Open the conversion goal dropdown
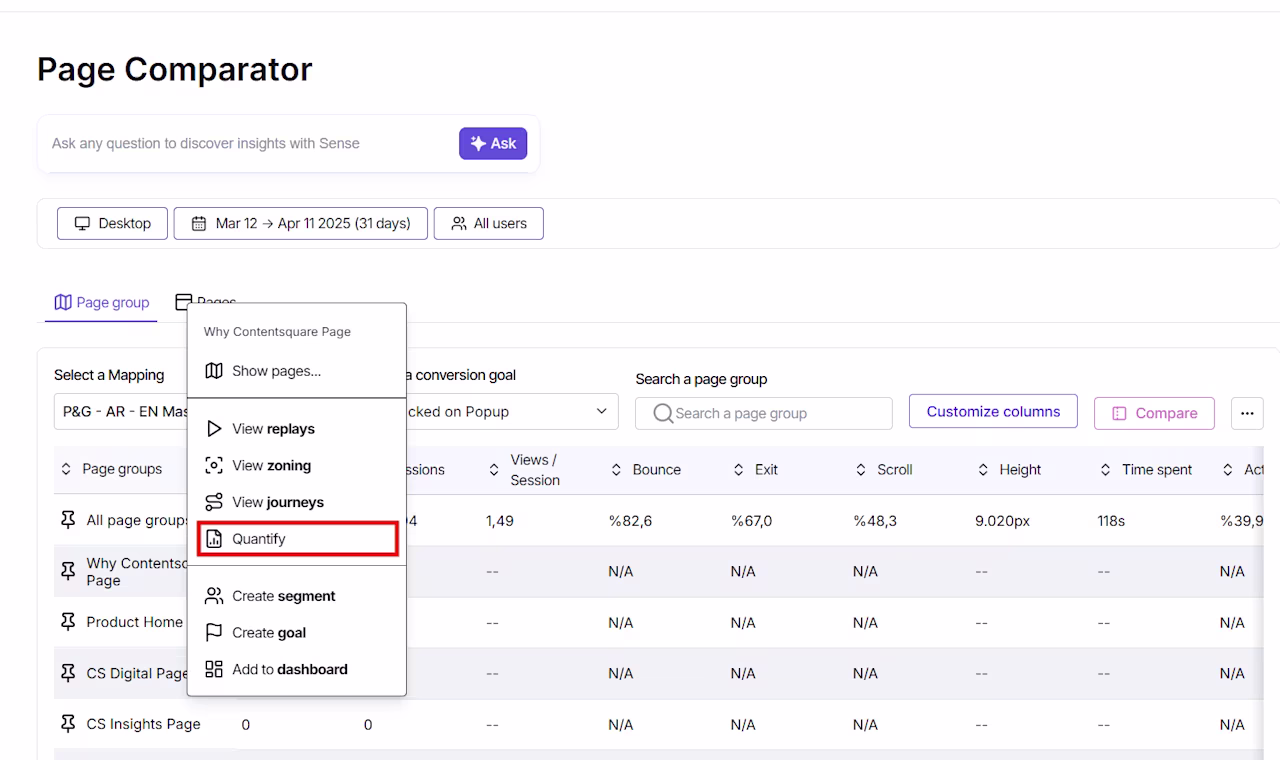The width and height of the screenshot is (1280, 760). [512, 411]
